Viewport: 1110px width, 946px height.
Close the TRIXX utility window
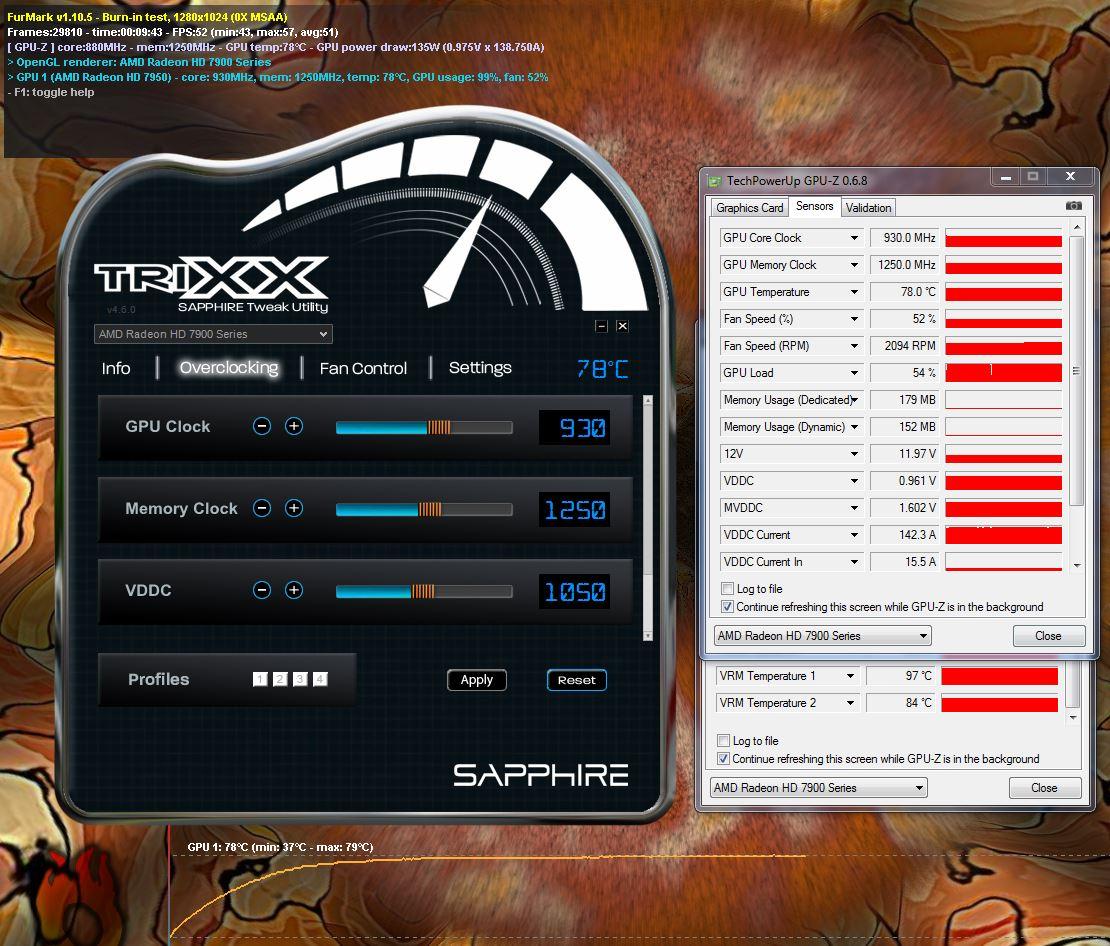click(622, 326)
